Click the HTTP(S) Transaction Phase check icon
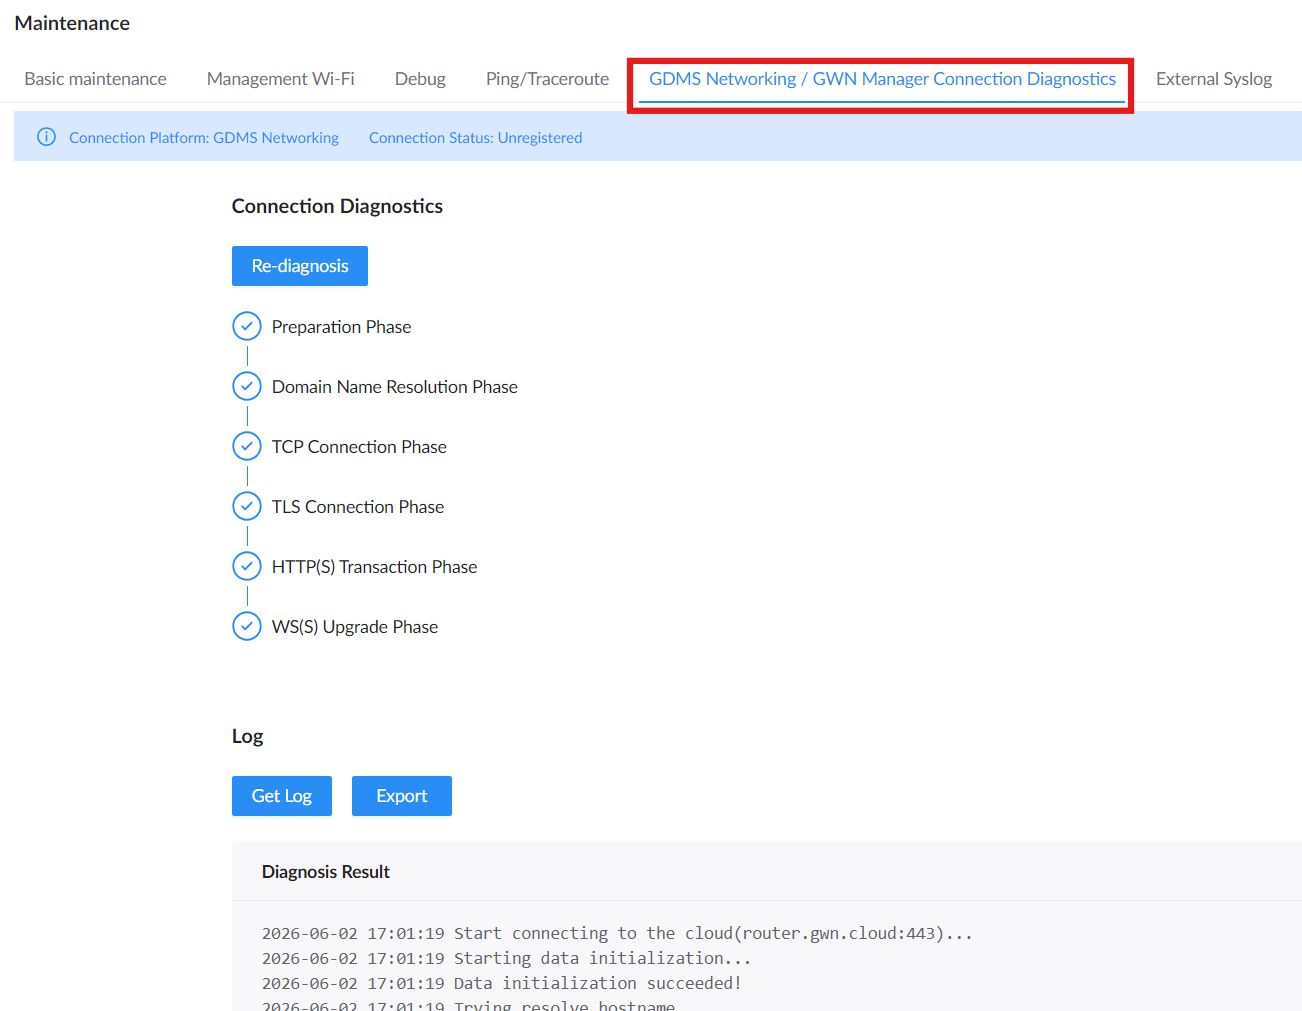Image resolution: width=1302 pixels, height=1011 pixels. pyautogui.click(x=247, y=566)
